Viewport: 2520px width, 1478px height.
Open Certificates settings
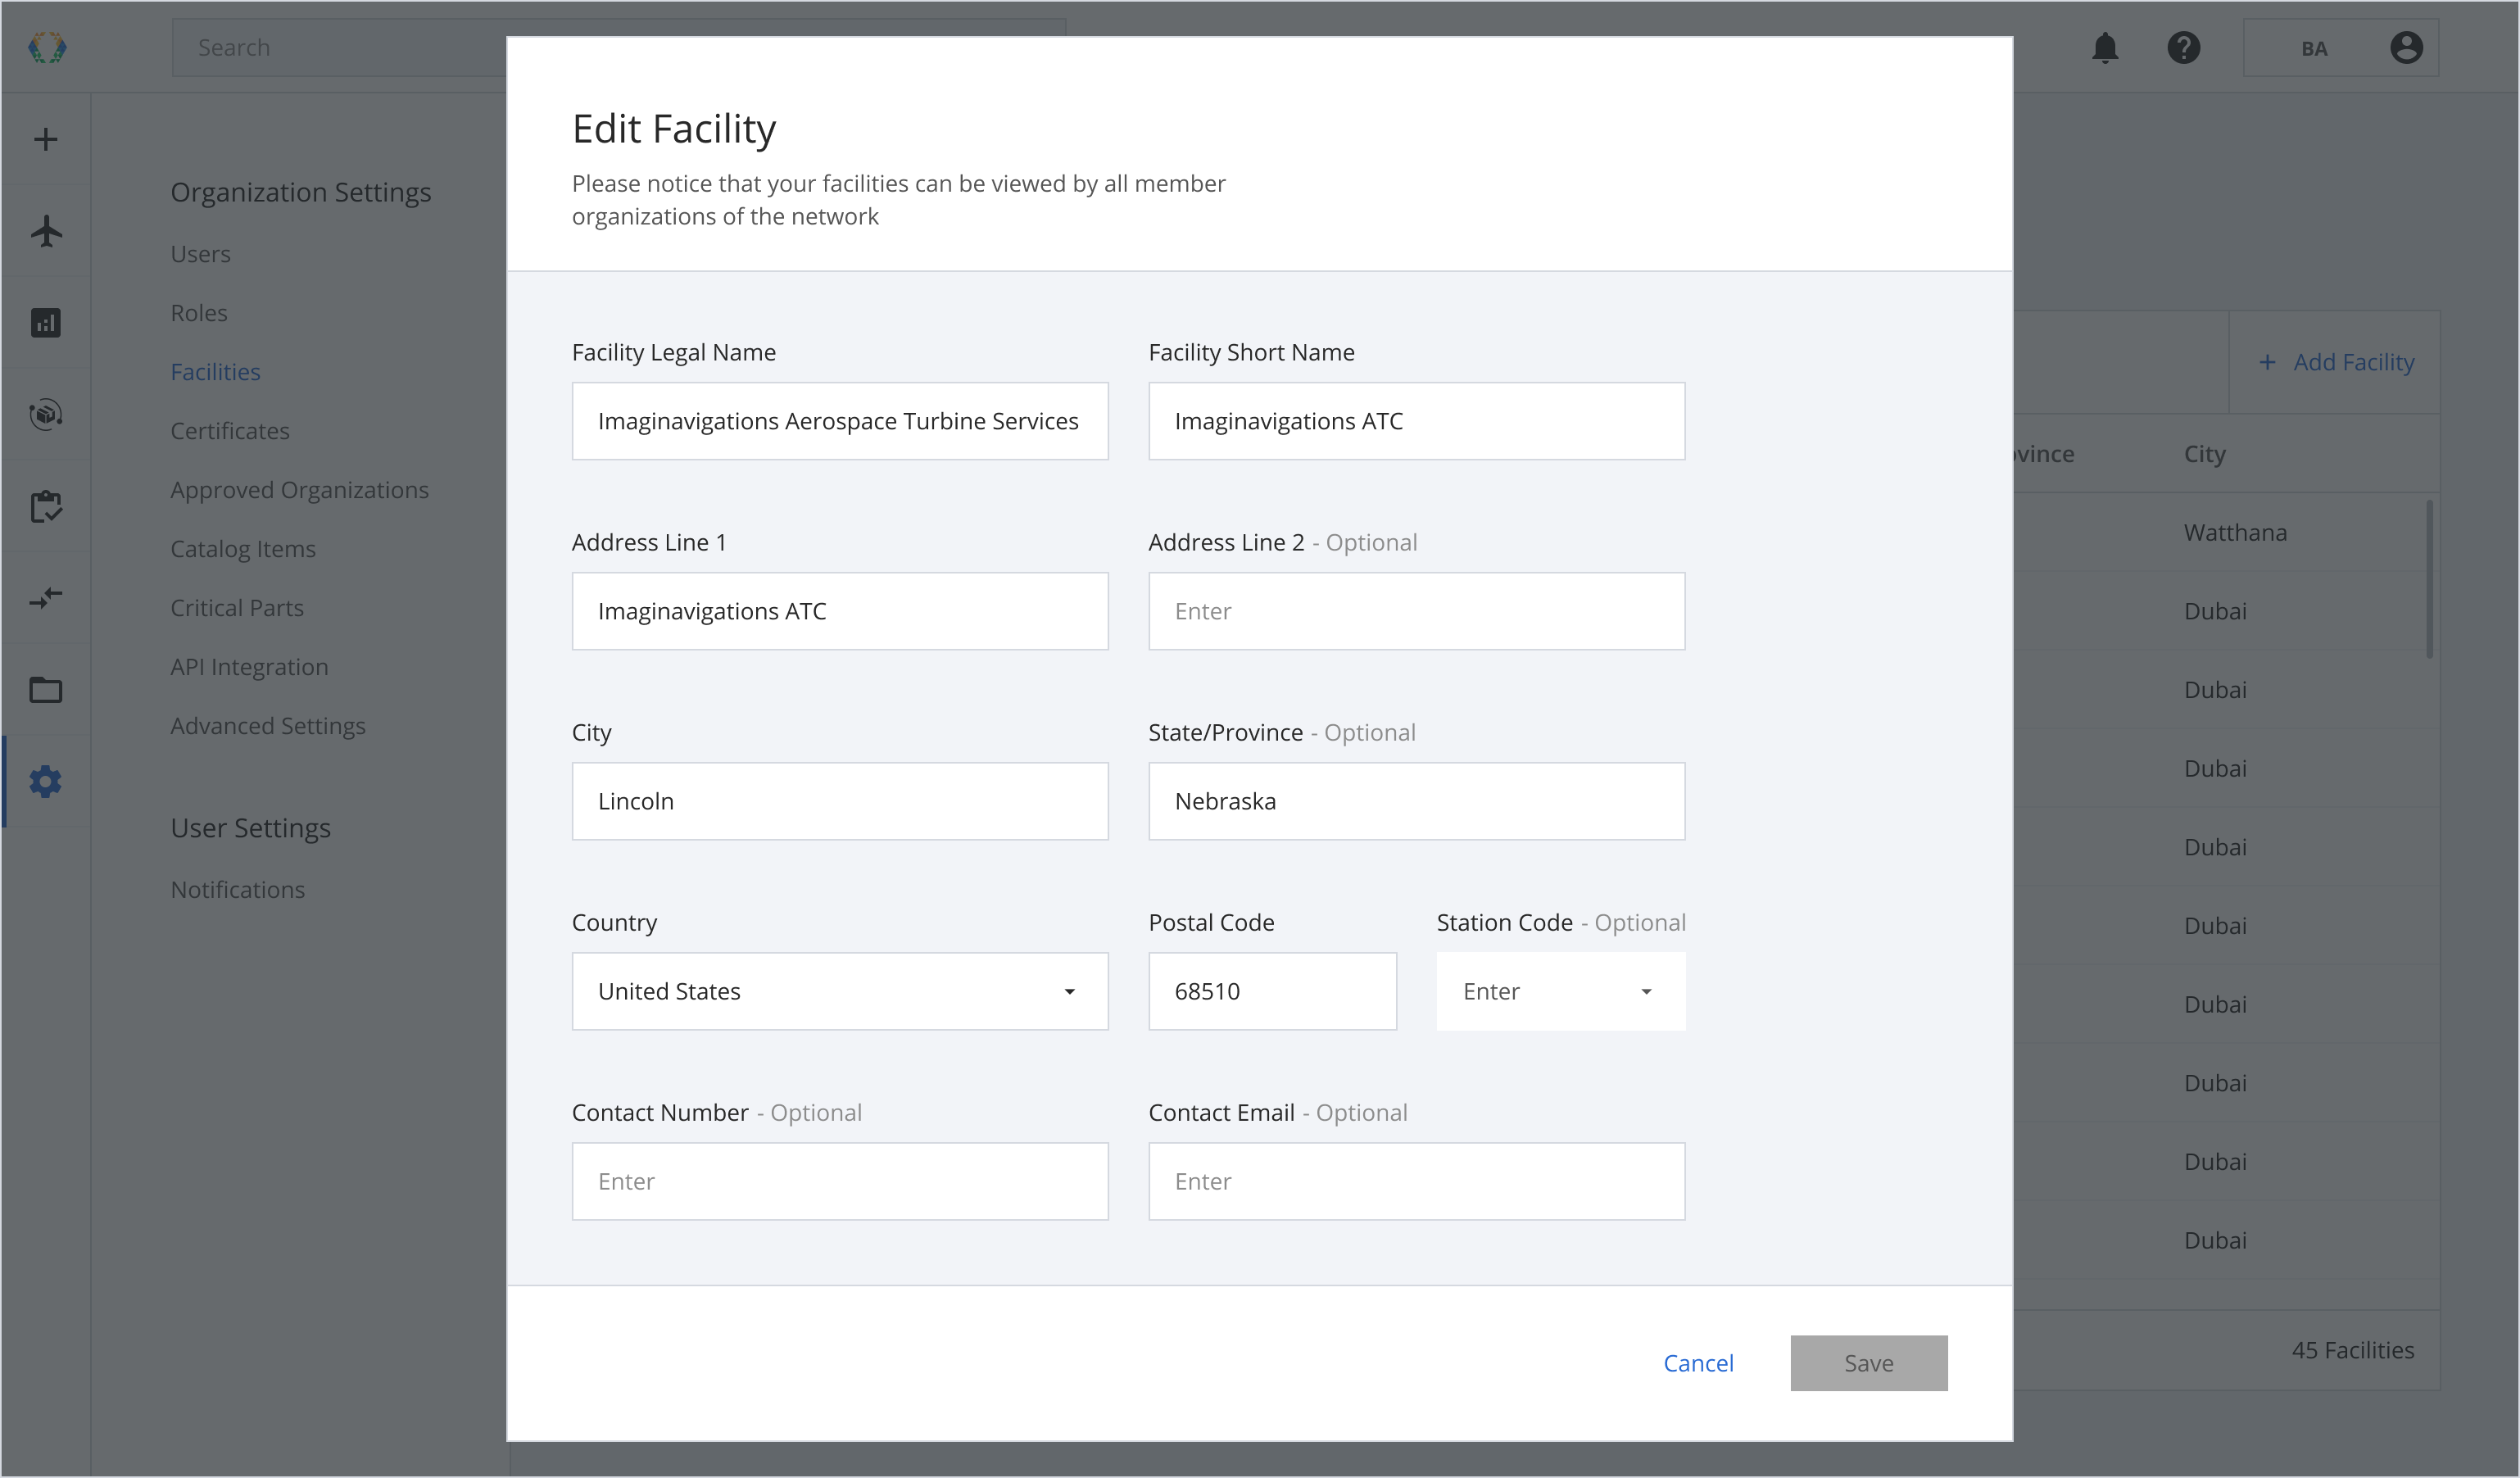point(230,431)
